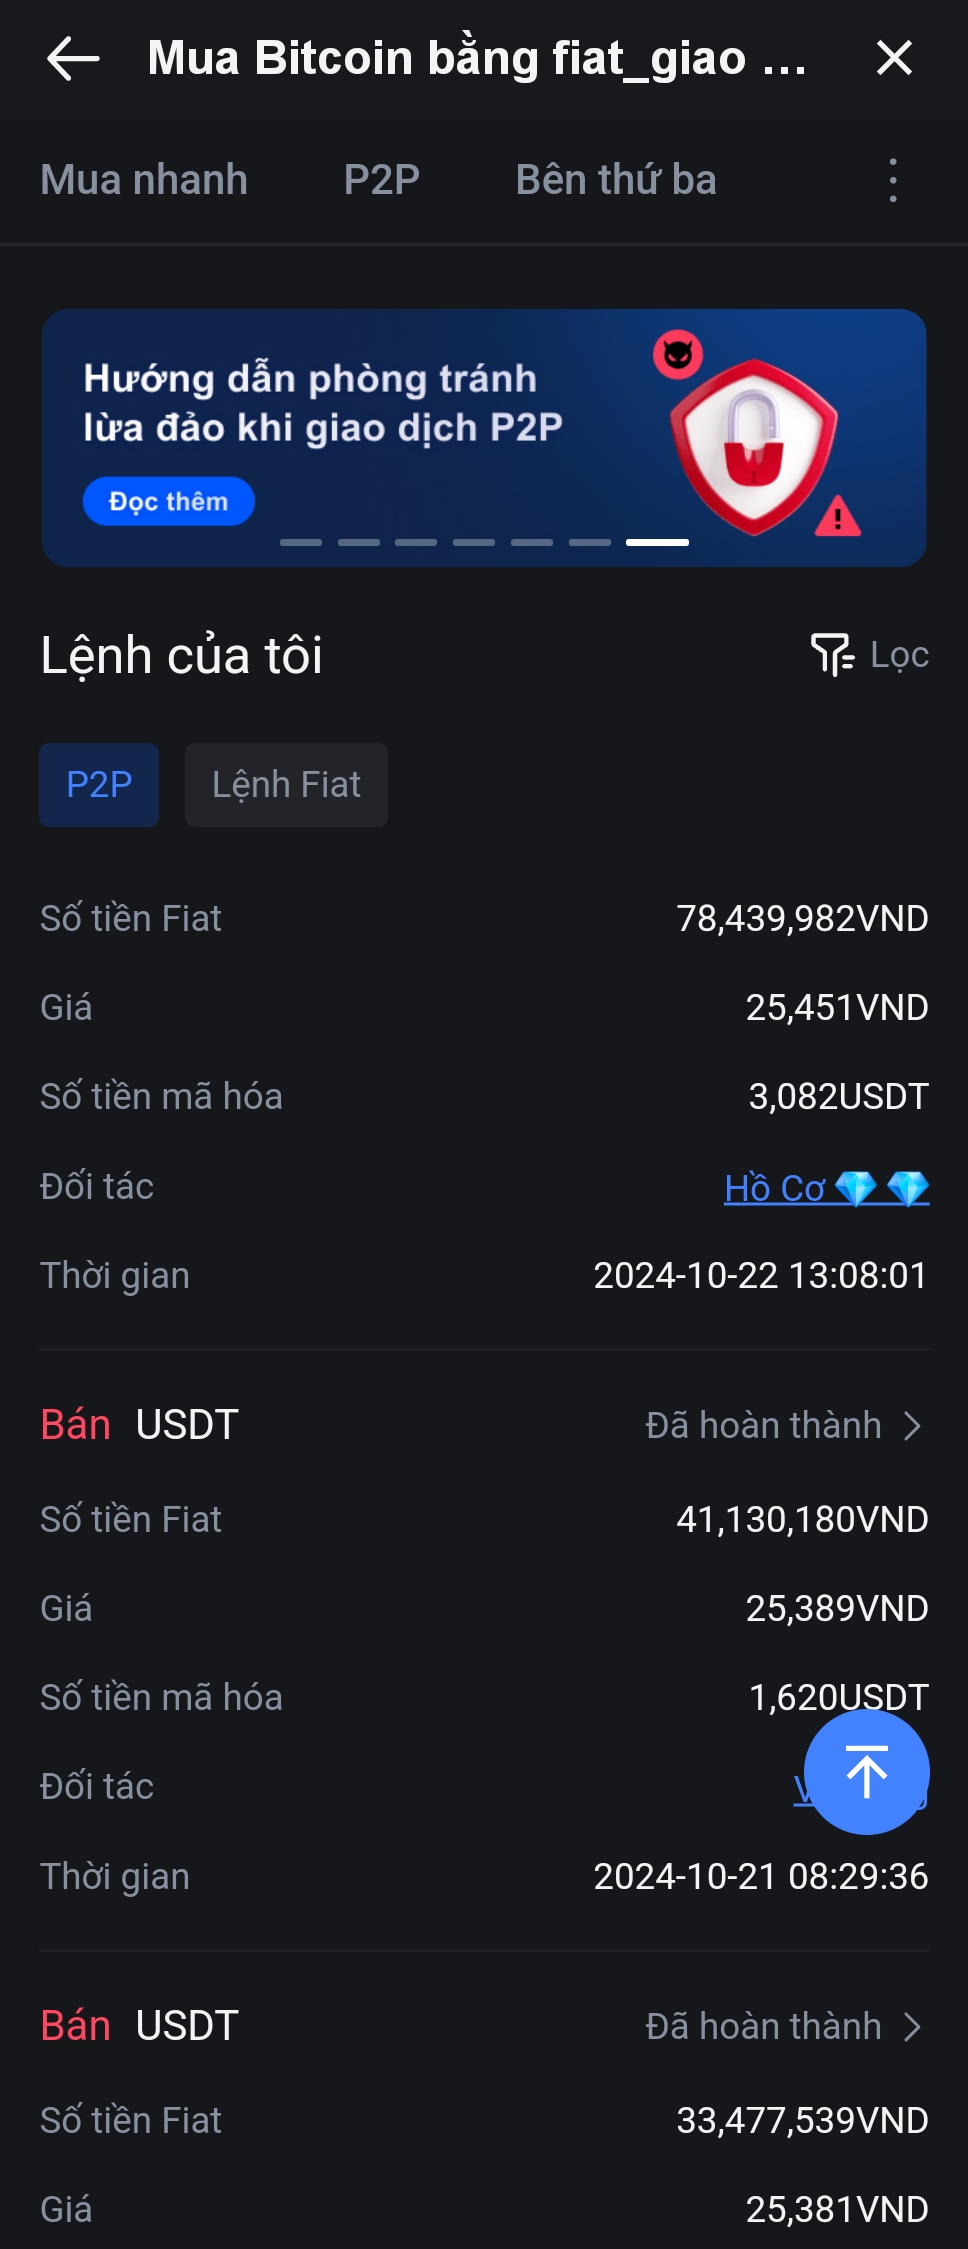Open the three-dot more options menu
The image size is (968, 2249).
(x=893, y=181)
